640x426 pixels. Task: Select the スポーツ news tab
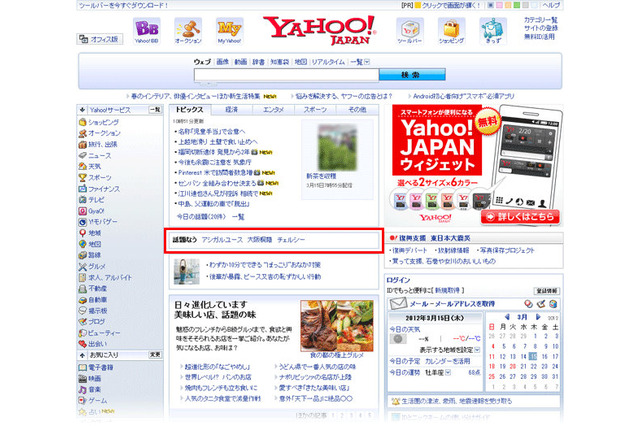coord(315,110)
